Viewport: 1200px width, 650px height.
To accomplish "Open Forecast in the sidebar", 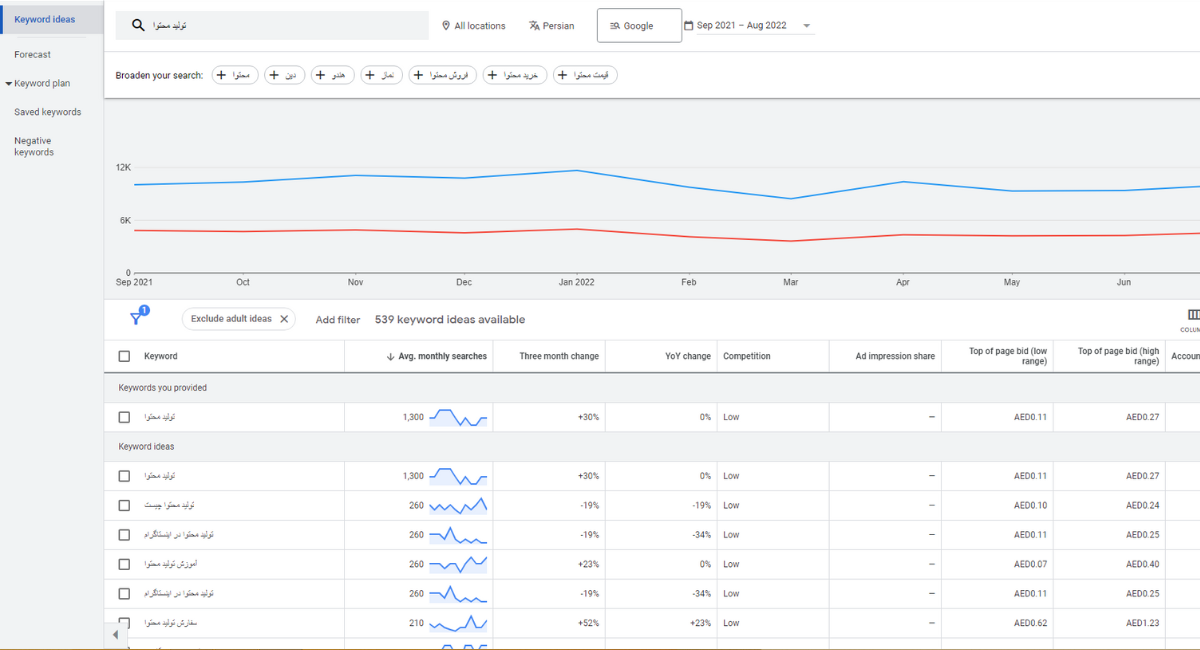I will (x=33, y=55).
